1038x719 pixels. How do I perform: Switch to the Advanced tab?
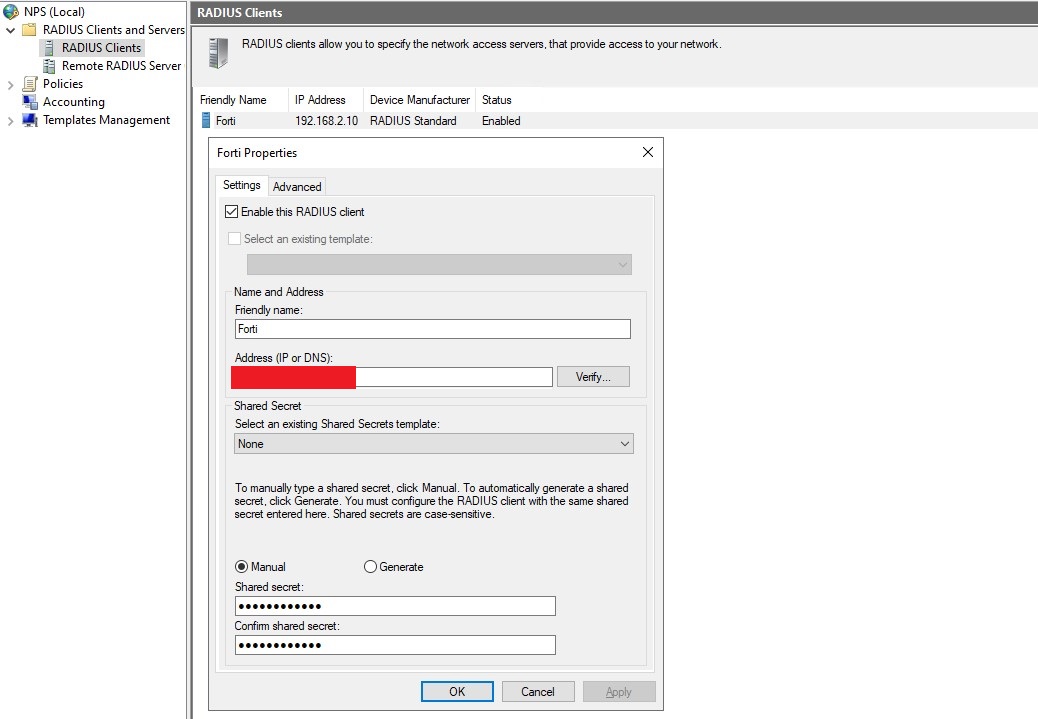(x=297, y=187)
